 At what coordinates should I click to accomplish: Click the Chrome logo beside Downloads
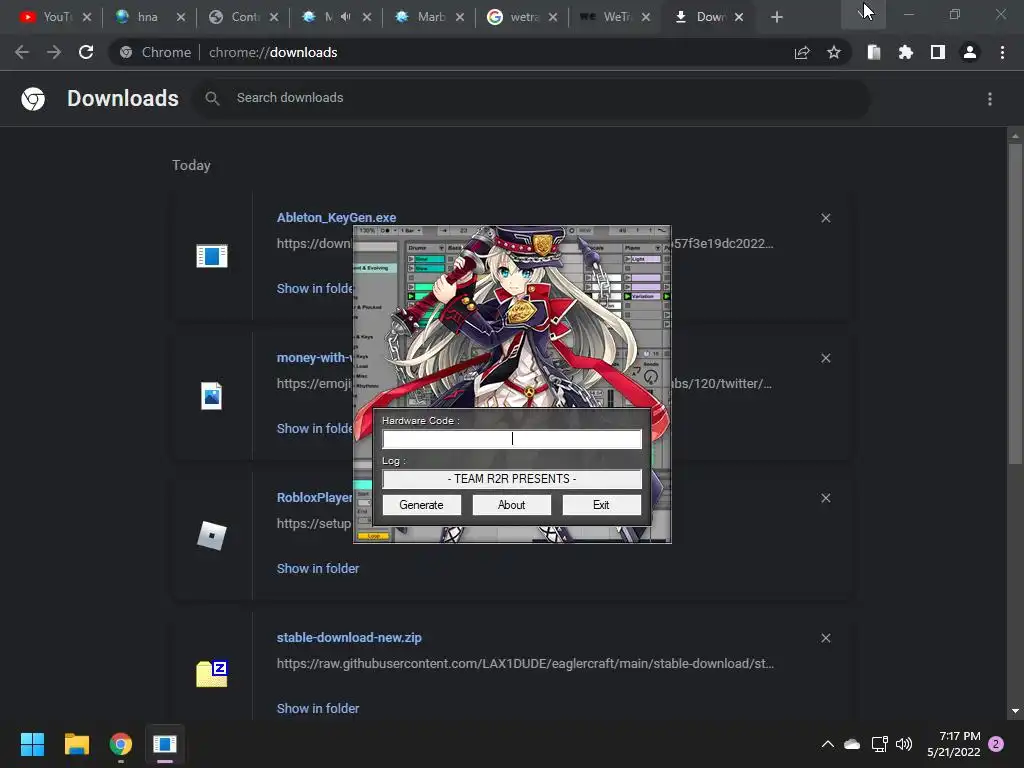pos(33,99)
